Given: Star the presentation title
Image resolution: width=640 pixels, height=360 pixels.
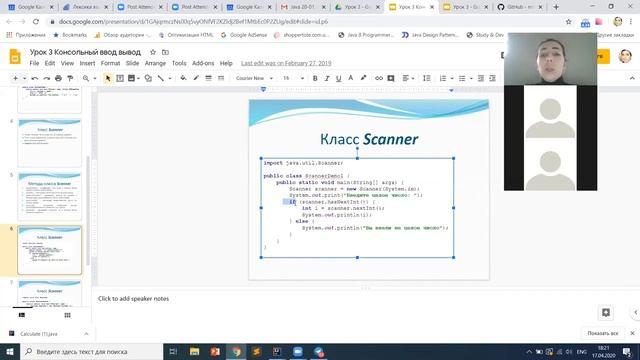Looking at the screenshot, I should tap(153, 52).
